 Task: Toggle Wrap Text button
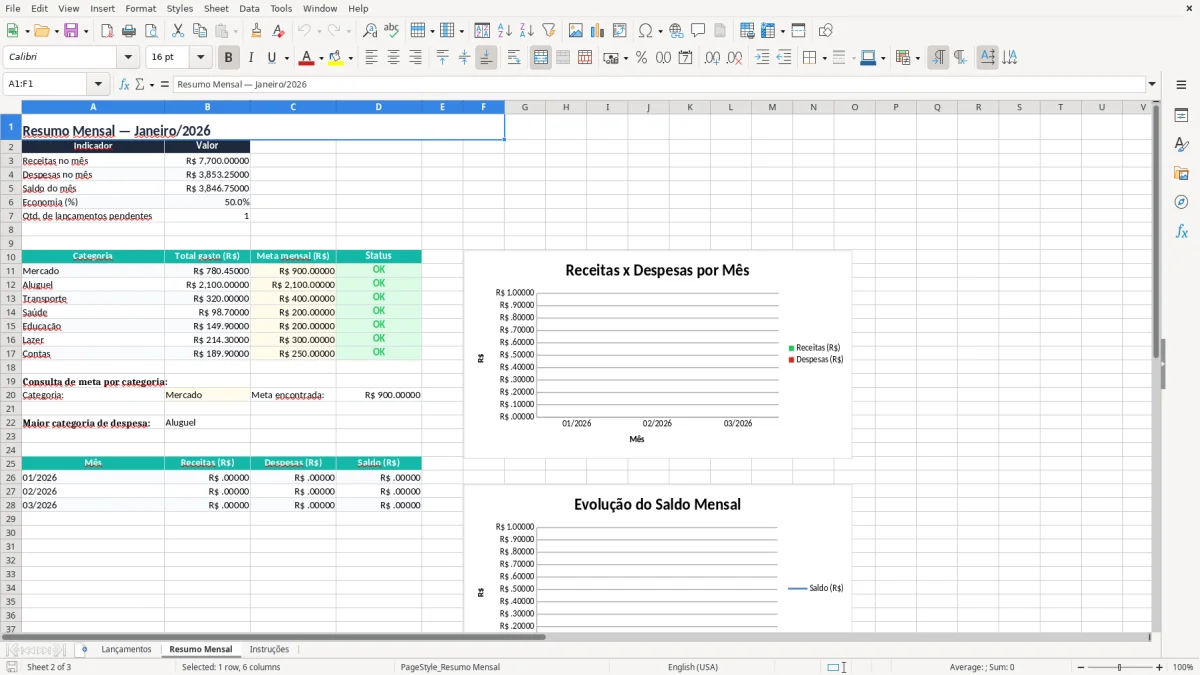[x=514, y=58]
